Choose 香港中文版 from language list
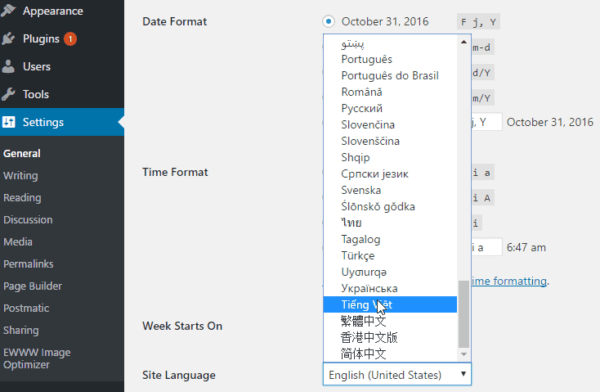 390,337
